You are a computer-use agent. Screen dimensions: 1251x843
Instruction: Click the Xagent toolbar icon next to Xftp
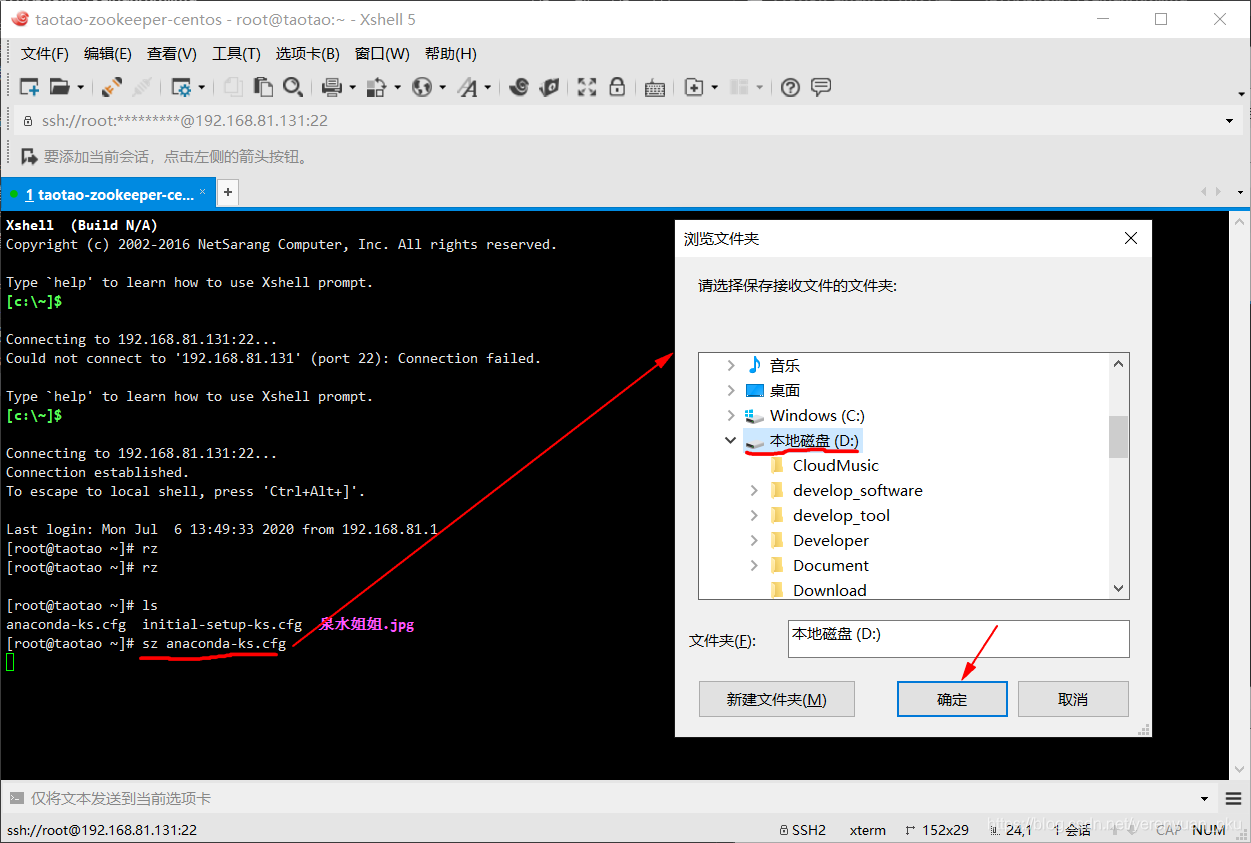[x=549, y=88]
